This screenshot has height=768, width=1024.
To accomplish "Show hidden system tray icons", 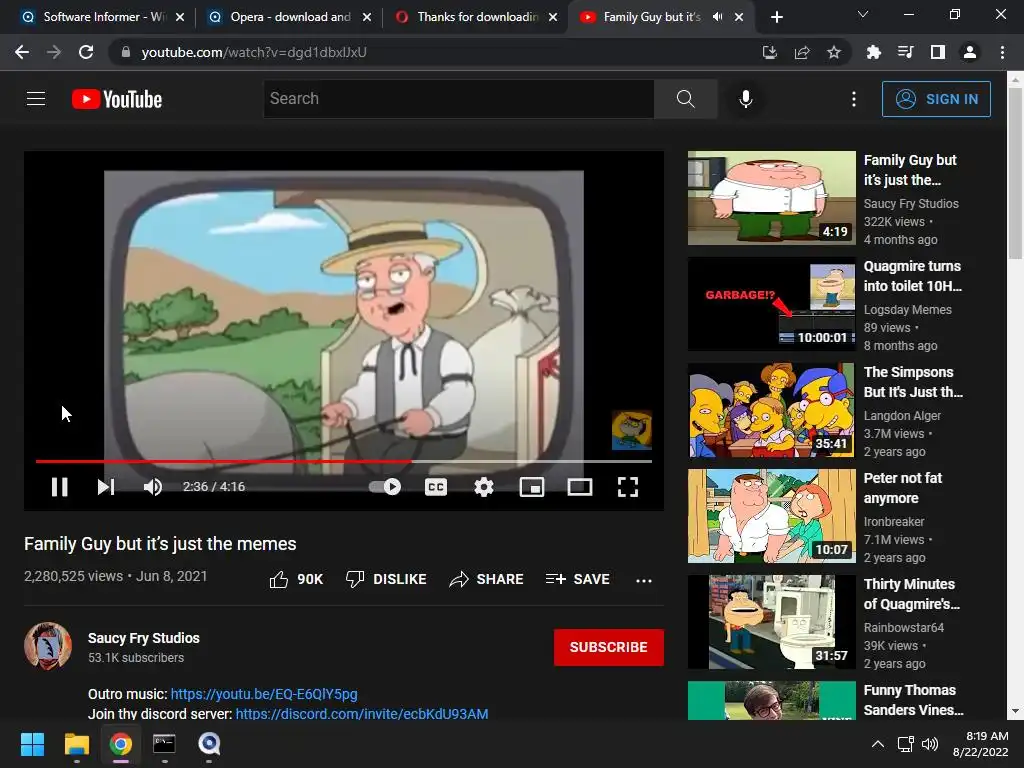I will 878,744.
